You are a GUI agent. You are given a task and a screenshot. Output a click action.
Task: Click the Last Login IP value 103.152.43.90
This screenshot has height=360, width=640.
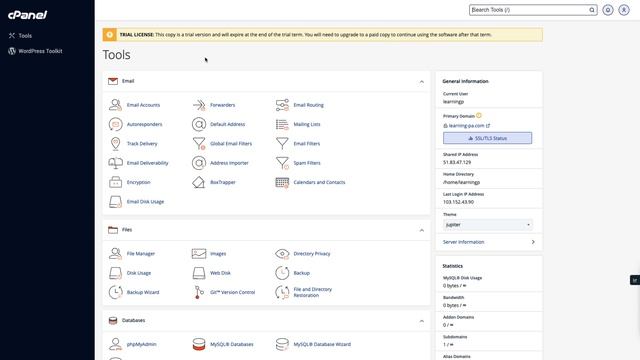pos(458,202)
